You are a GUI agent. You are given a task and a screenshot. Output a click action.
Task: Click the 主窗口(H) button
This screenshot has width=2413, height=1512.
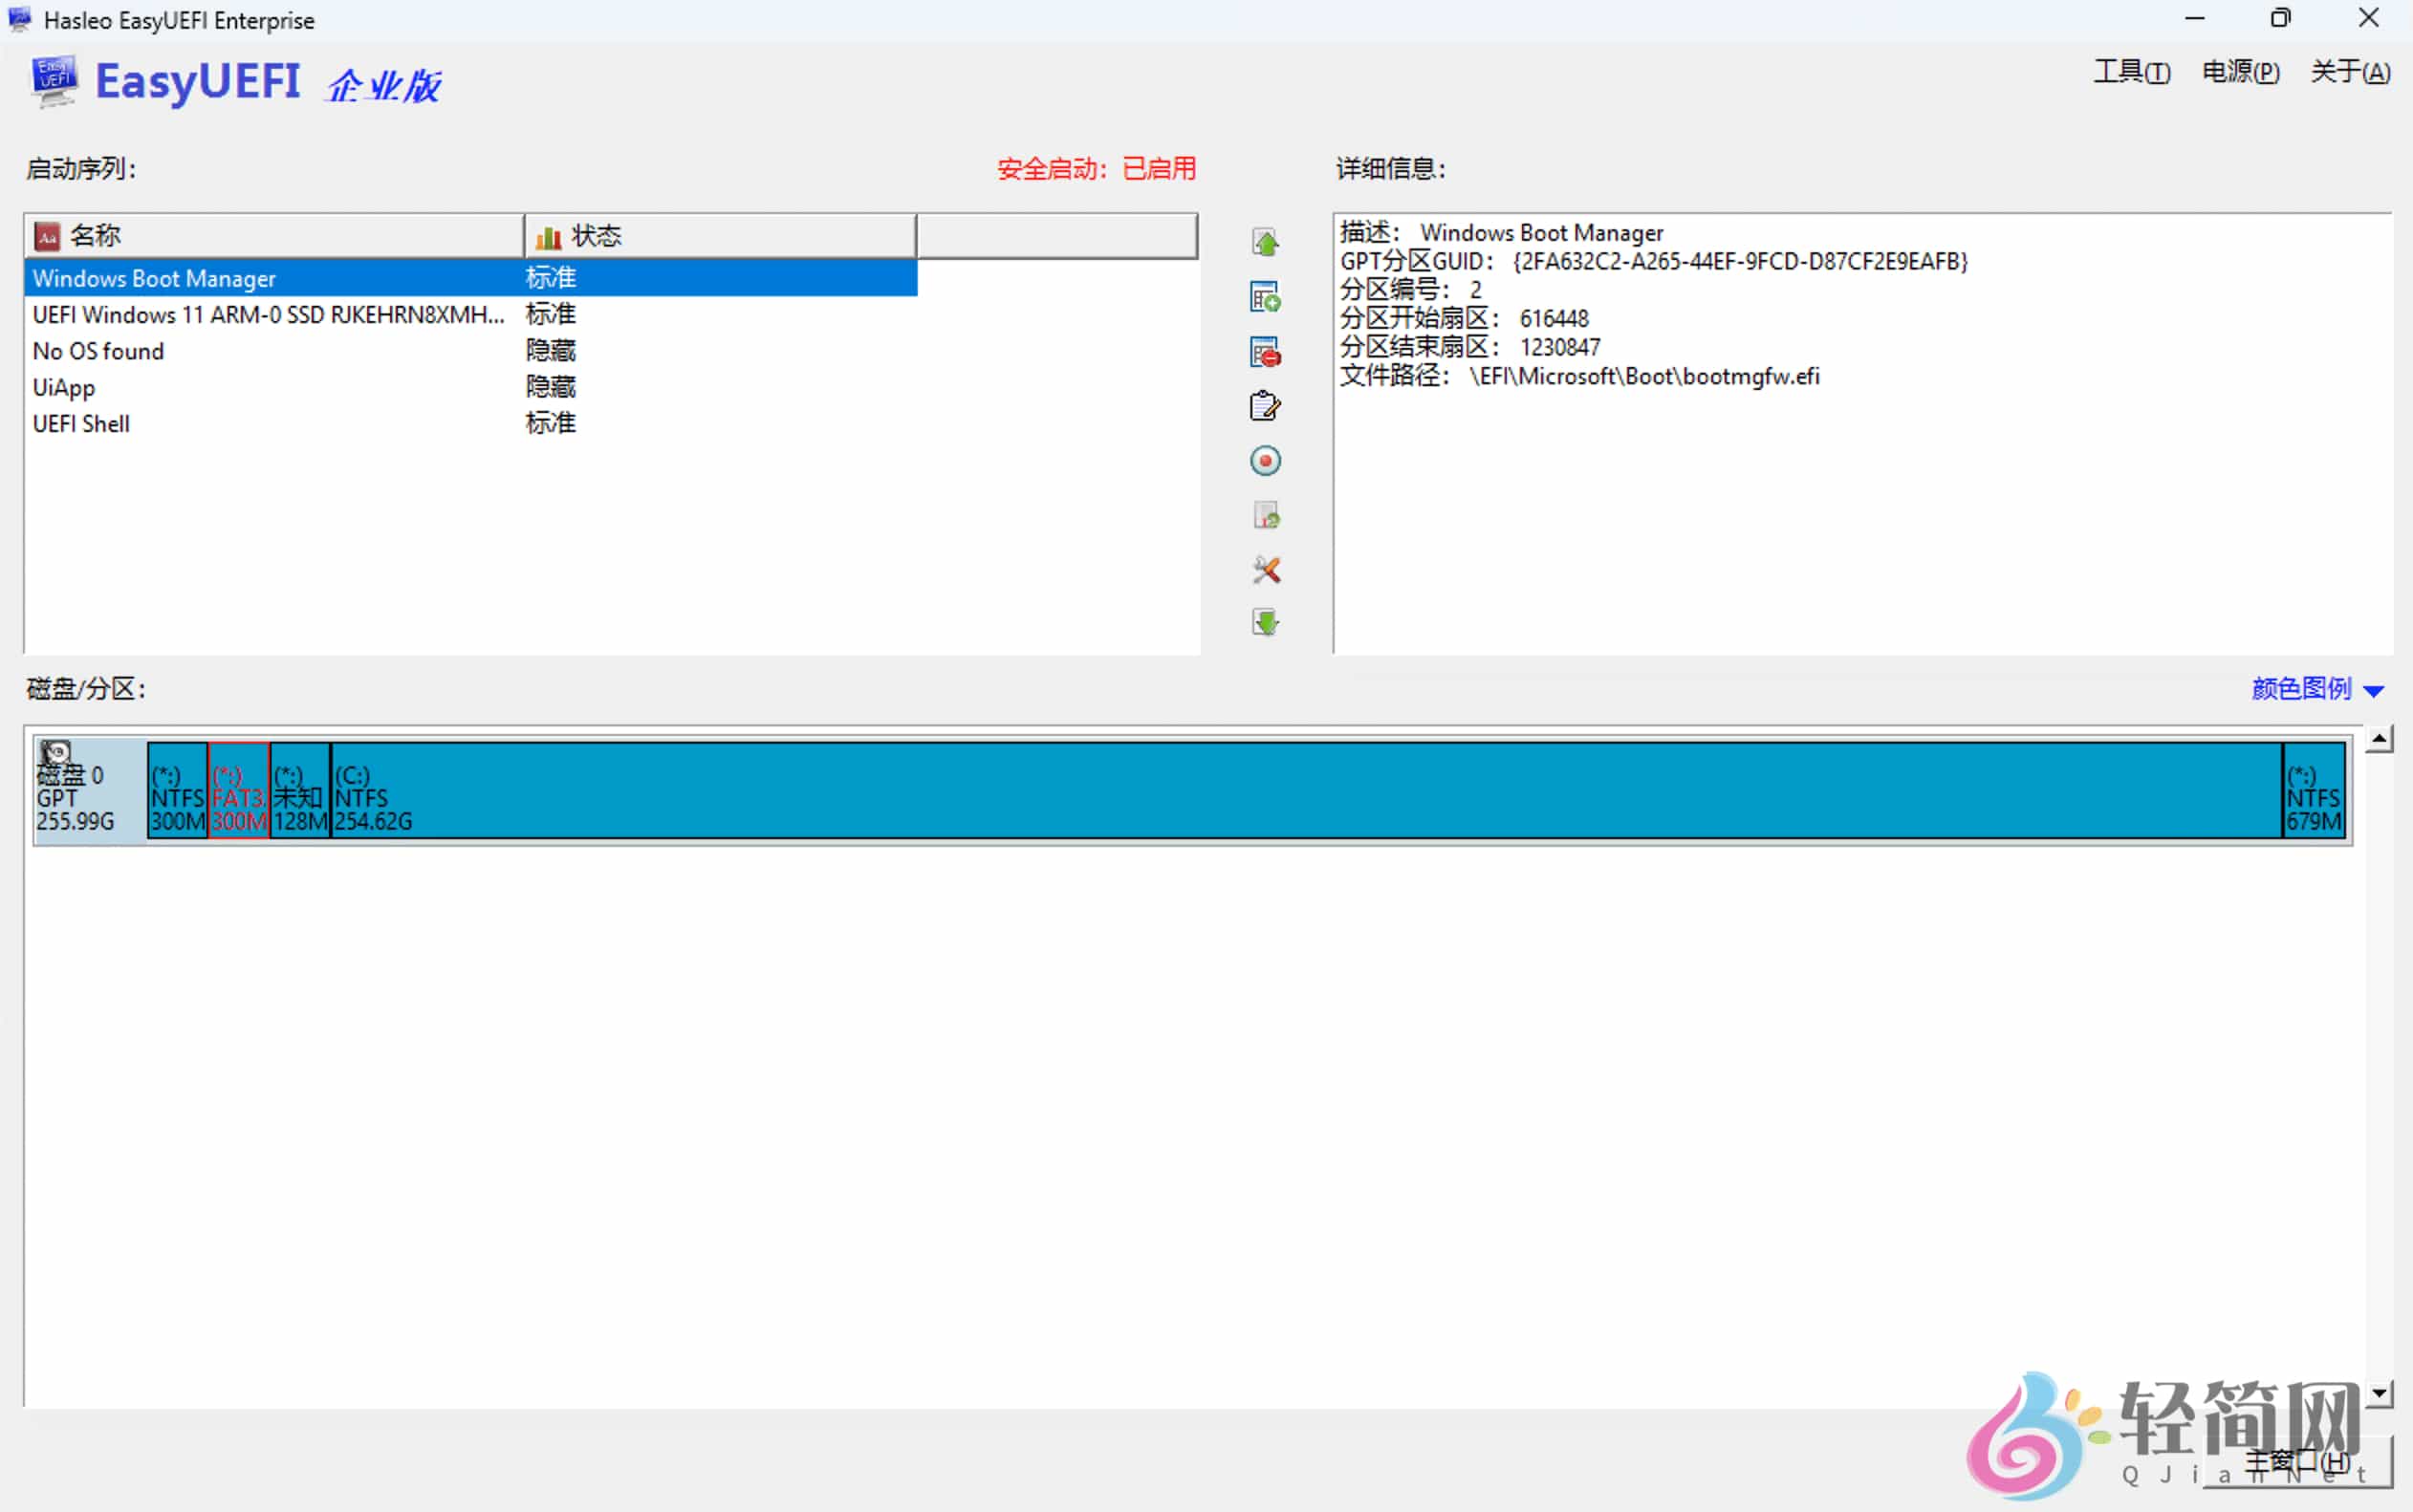click(2299, 1461)
